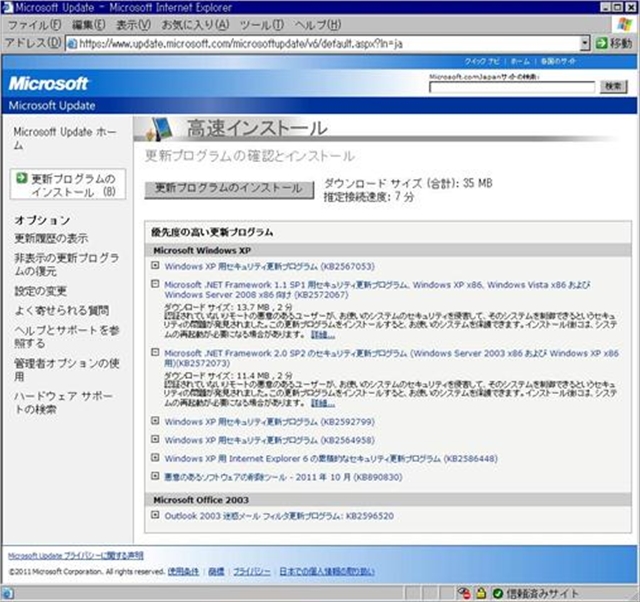Click the Microsoft.com Japan search box

[512, 87]
